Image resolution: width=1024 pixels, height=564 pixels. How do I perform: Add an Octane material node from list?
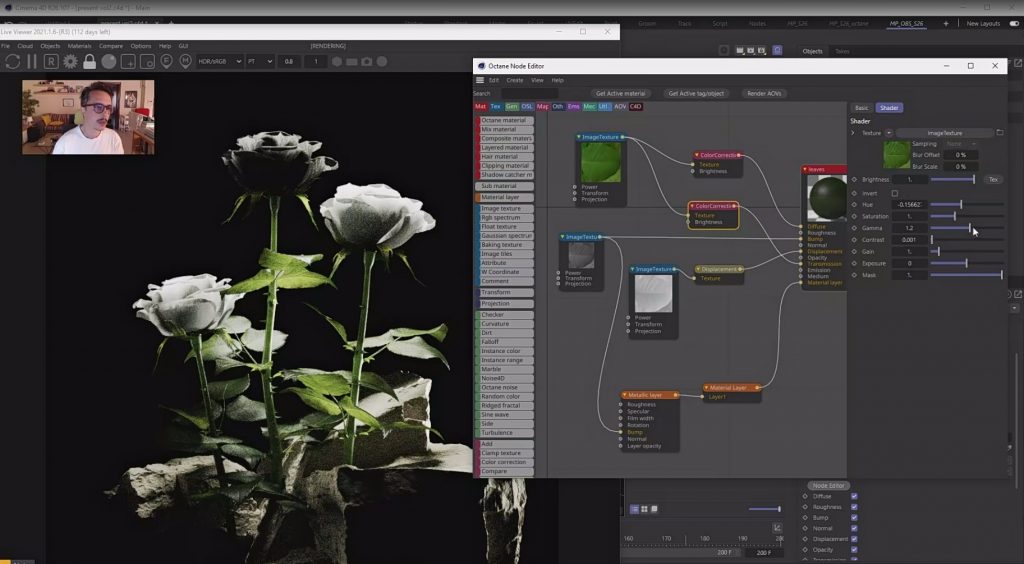[x=504, y=120]
